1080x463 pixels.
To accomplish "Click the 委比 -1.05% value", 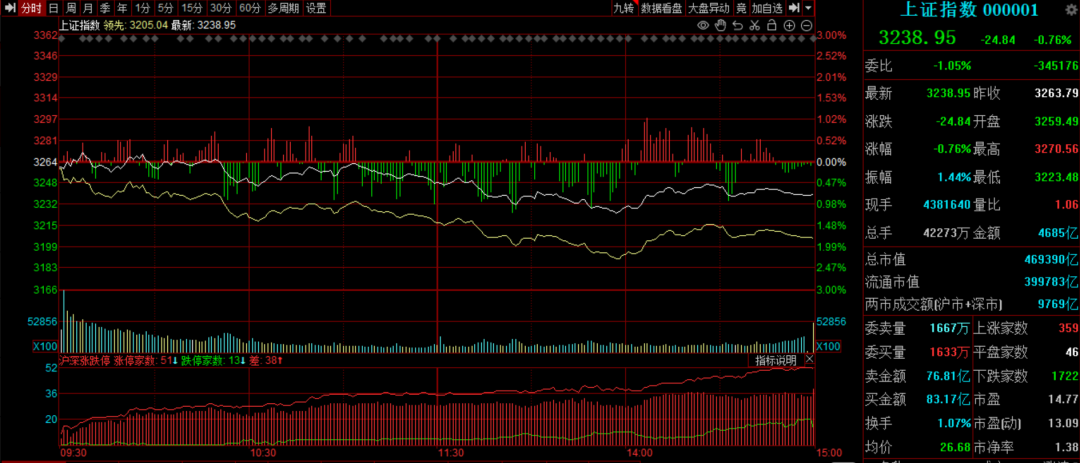I will tap(952, 66).
